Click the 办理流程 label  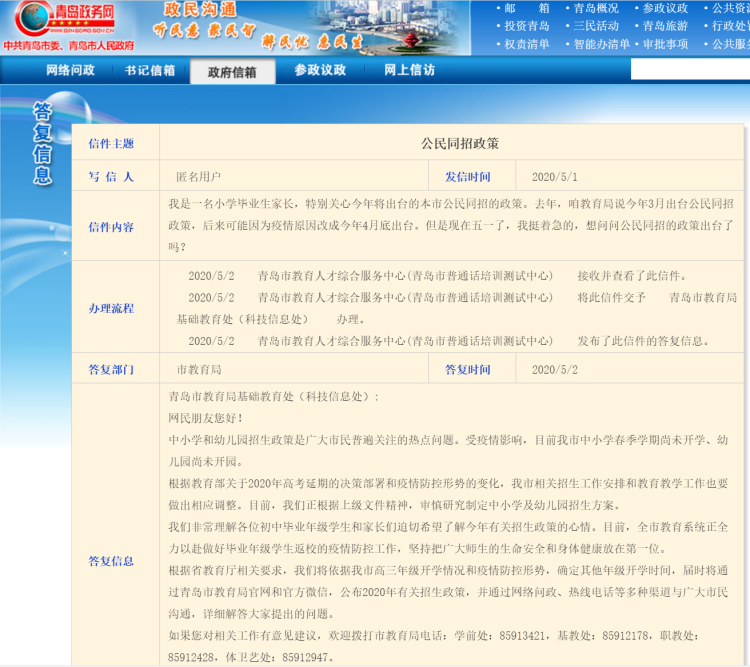(x=111, y=308)
